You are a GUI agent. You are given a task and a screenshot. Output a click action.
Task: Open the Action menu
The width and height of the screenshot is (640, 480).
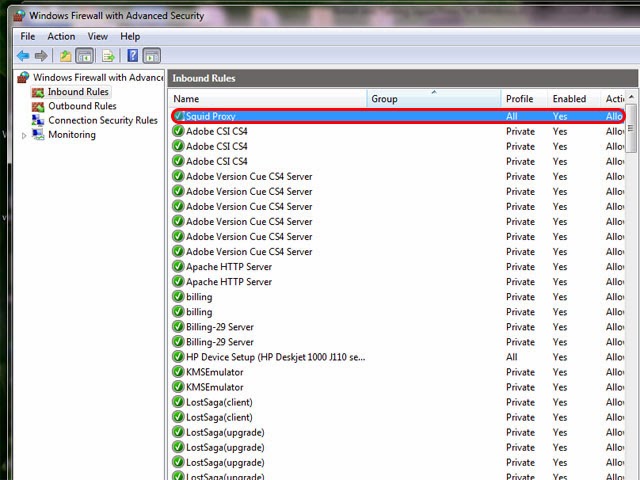[61, 36]
